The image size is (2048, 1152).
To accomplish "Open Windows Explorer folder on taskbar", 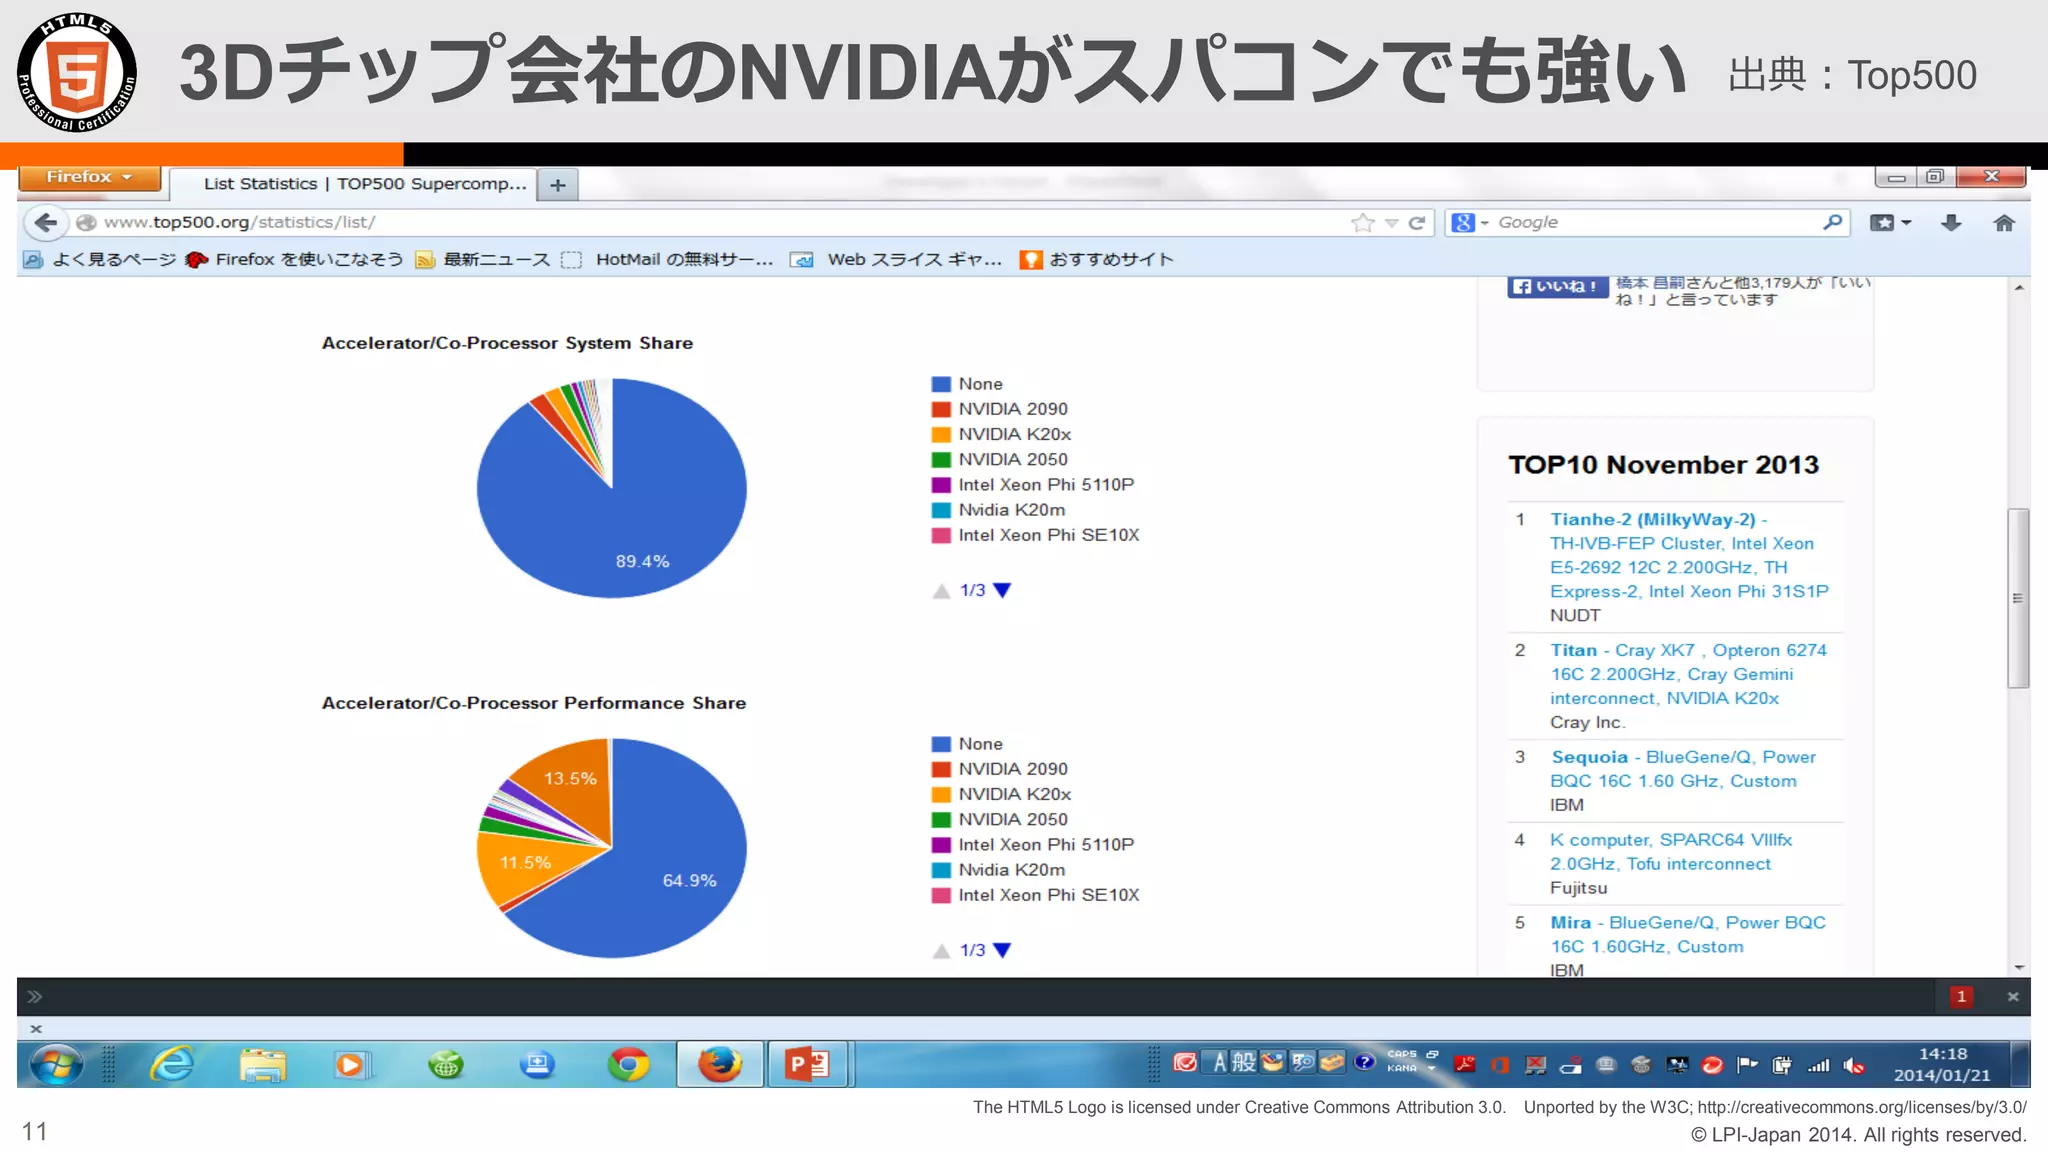I will coord(263,1065).
